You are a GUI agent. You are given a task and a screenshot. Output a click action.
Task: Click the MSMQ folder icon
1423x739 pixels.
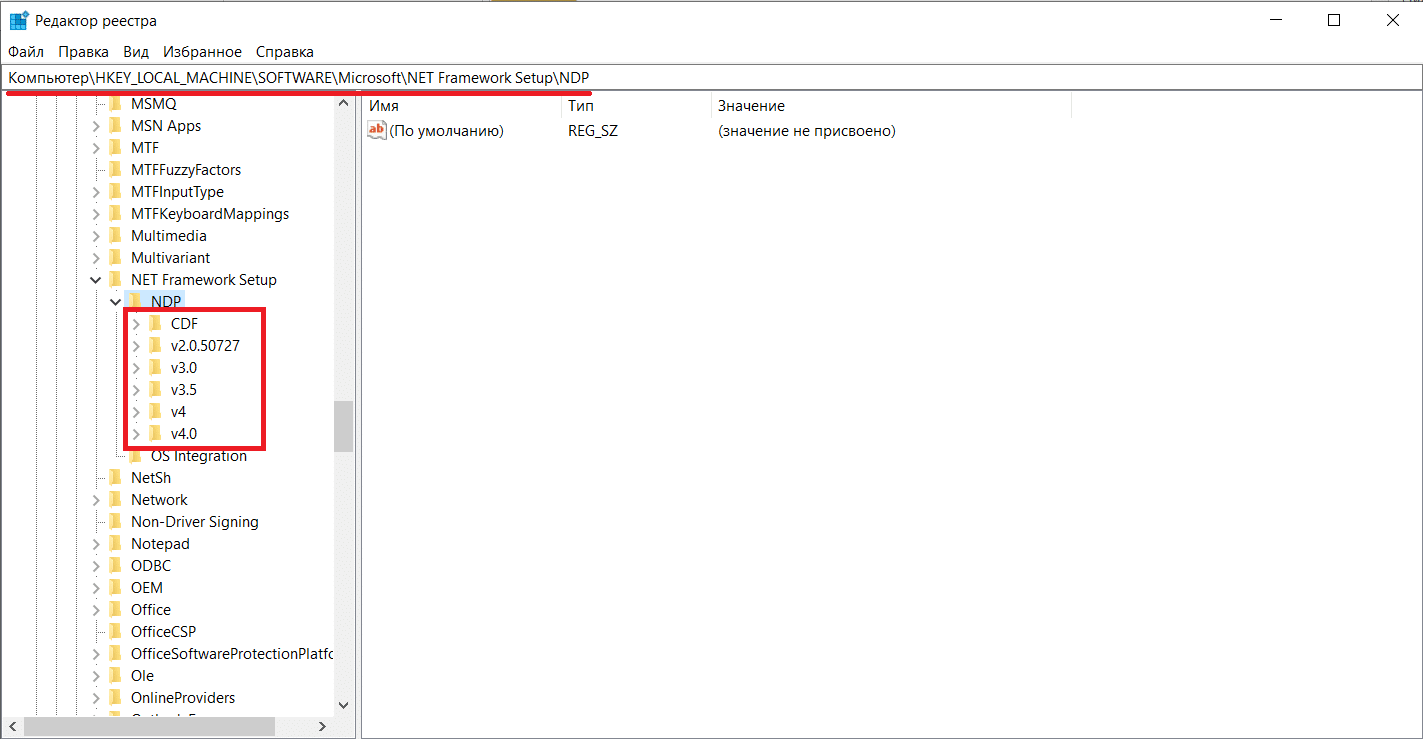pos(117,103)
